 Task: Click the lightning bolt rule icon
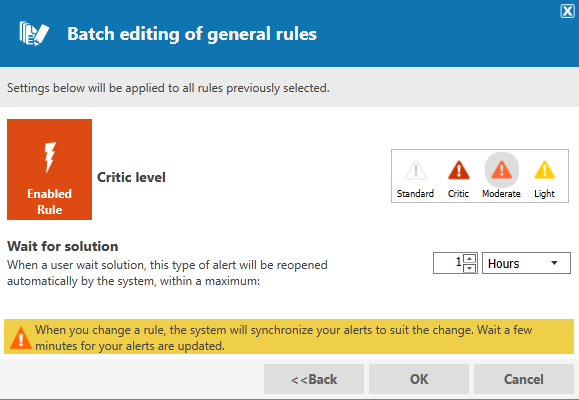pyautogui.click(x=49, y=157)
